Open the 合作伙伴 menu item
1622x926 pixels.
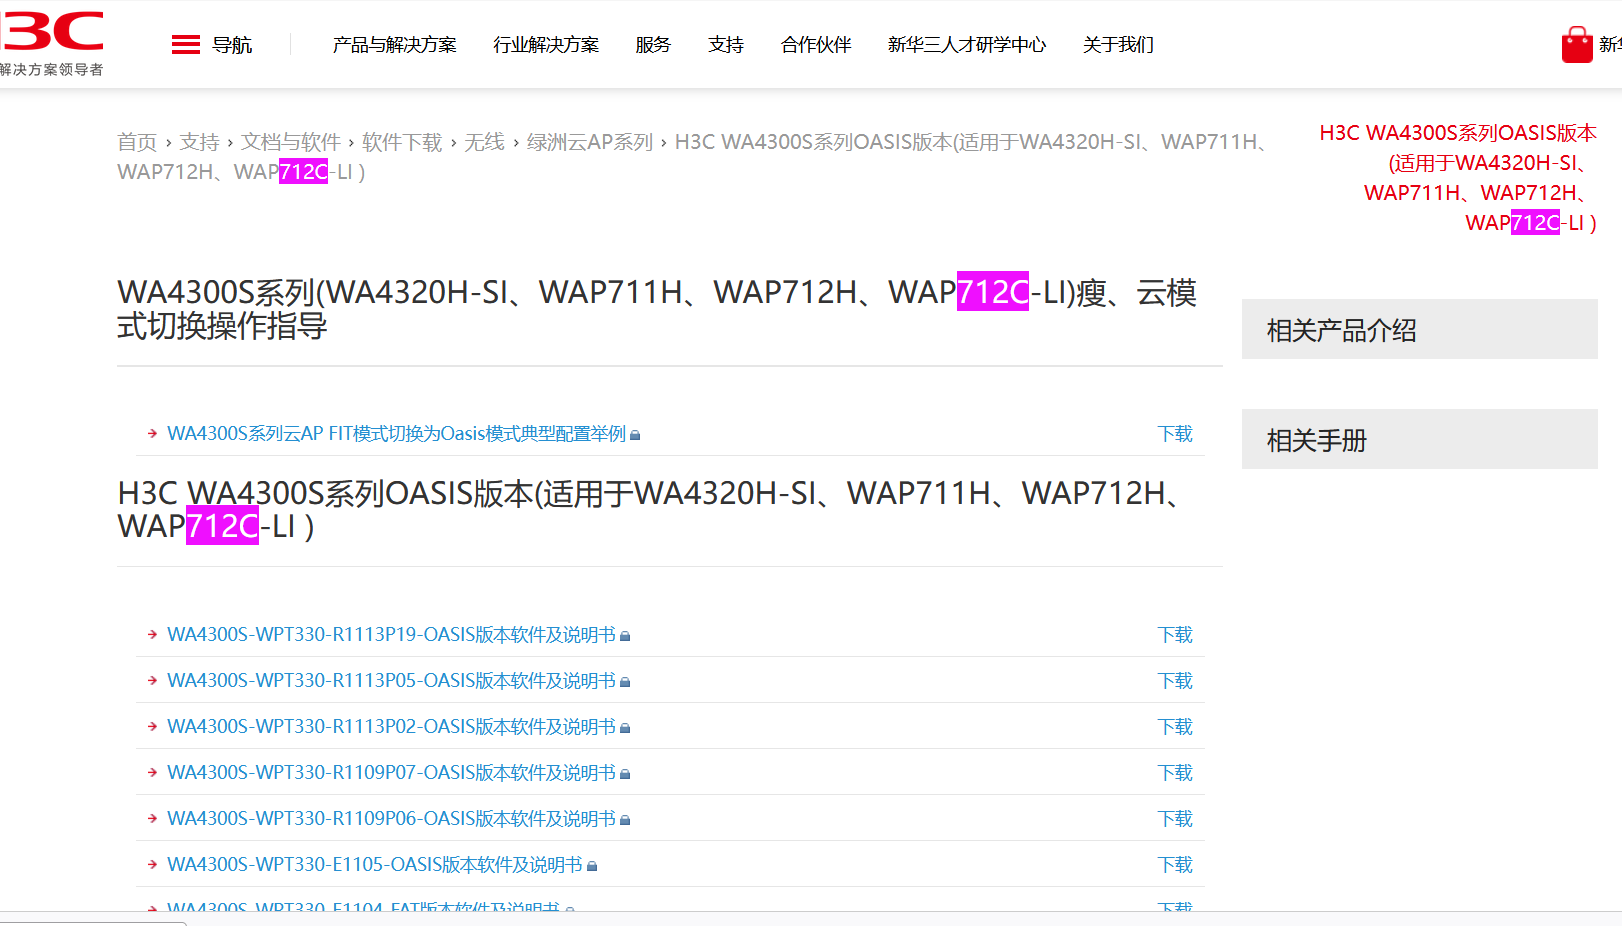pyautogui.click(x=816, y=45)
